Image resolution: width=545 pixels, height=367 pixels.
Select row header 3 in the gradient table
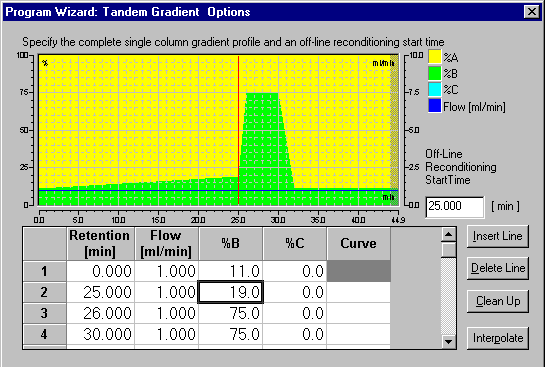point(44,313)
